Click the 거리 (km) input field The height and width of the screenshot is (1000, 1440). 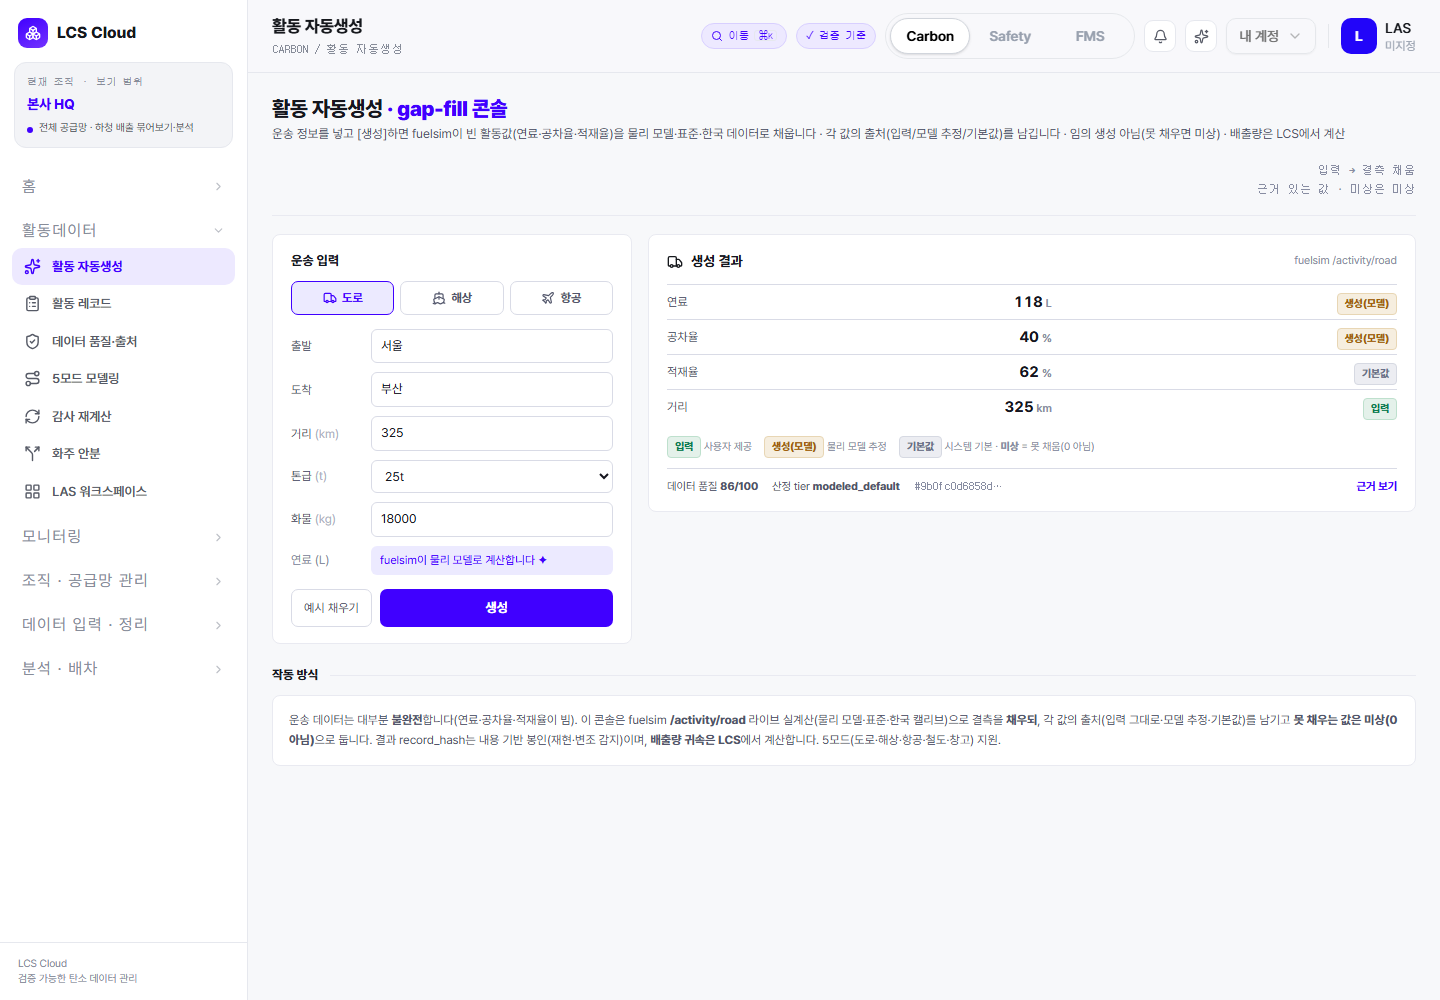(x=492, y=433)
